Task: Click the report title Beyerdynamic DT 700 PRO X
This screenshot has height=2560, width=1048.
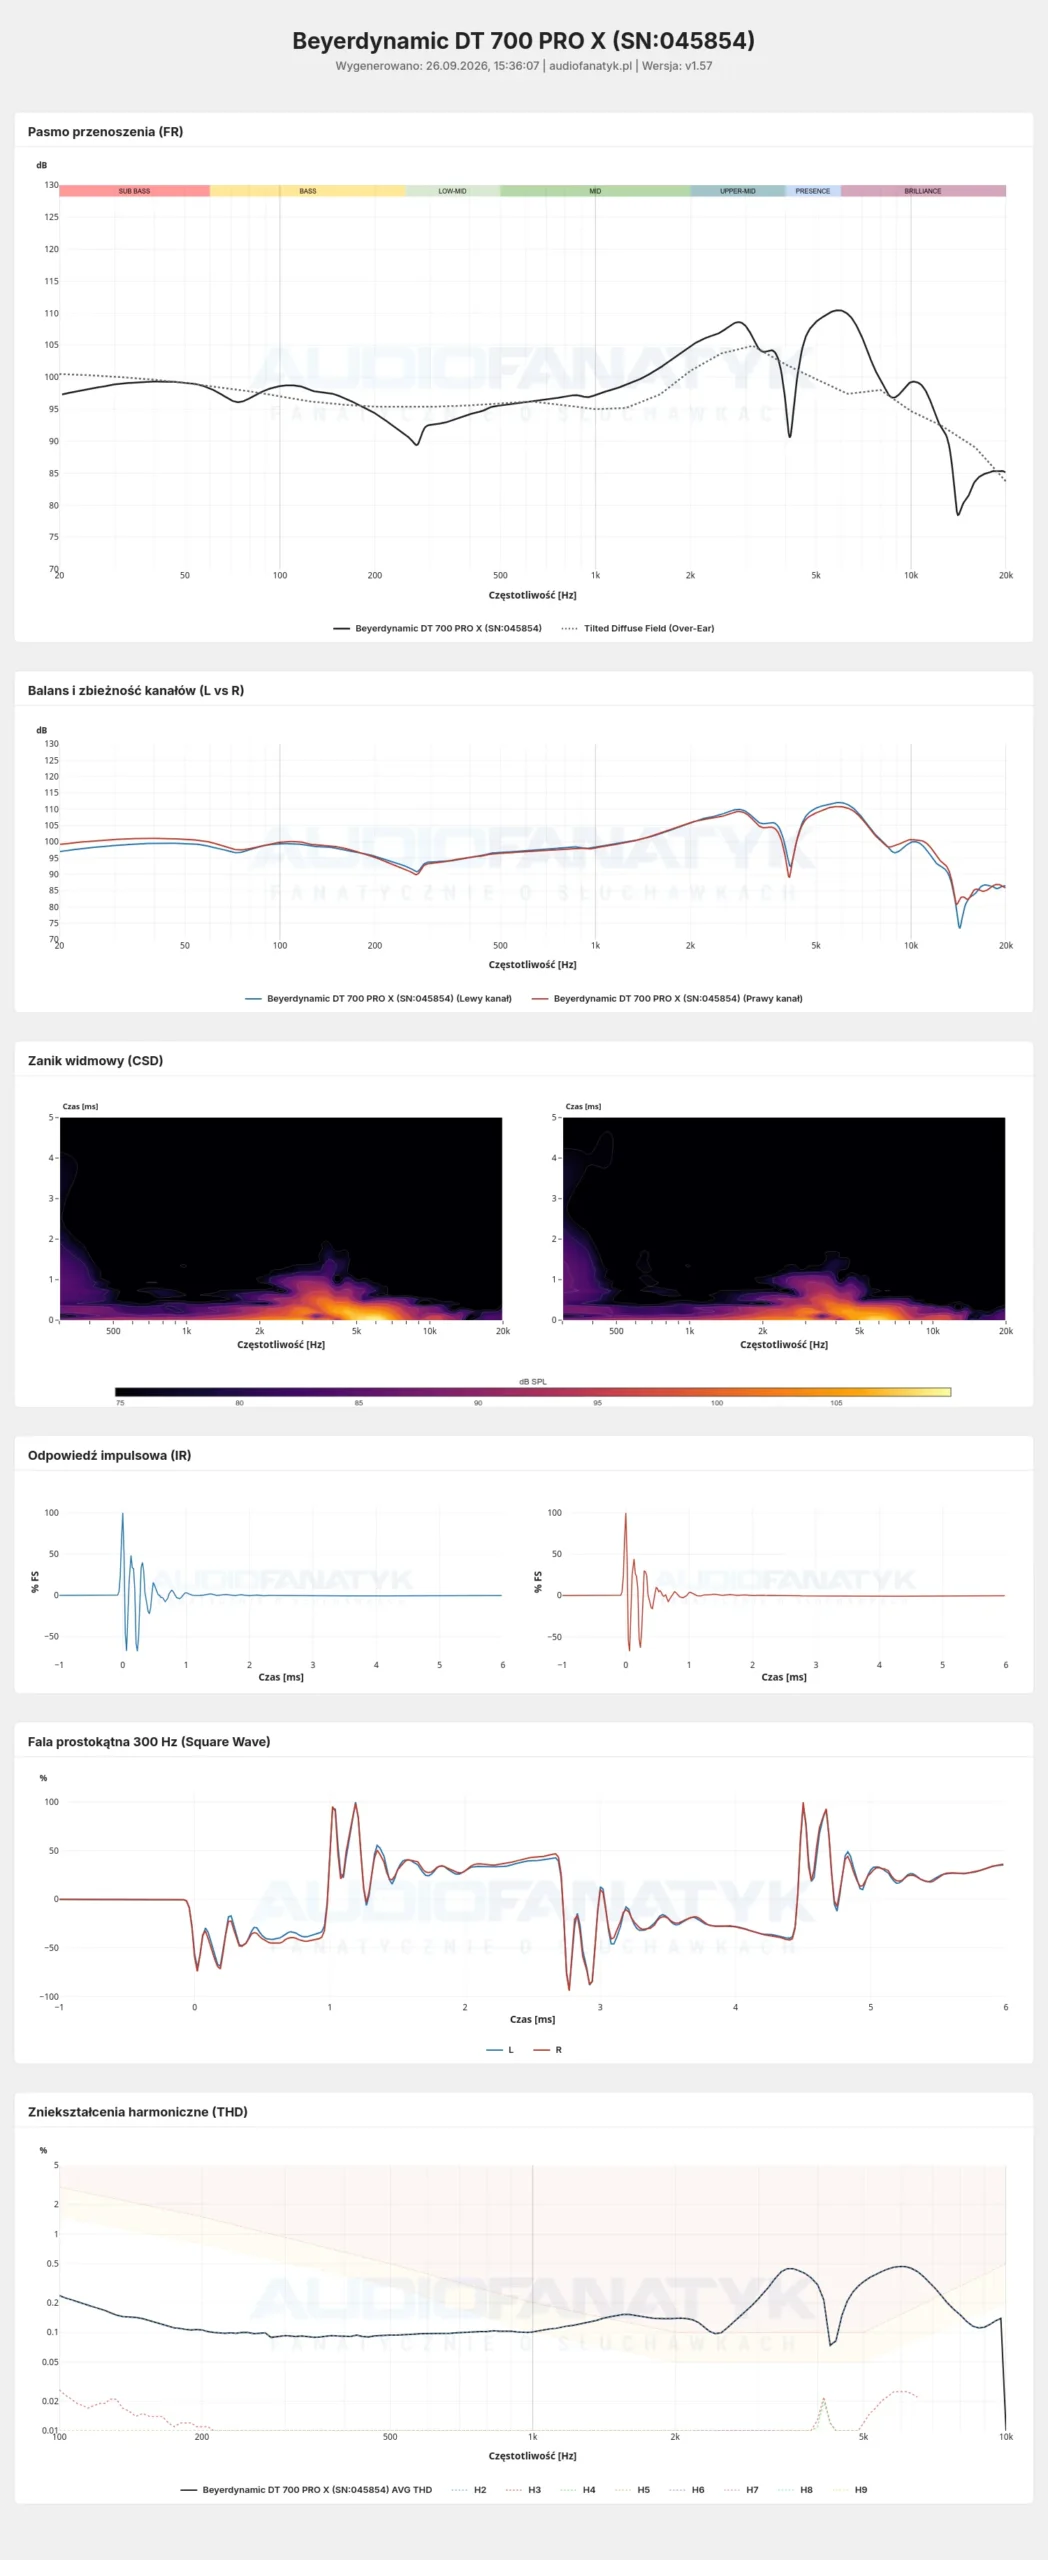Action: coord(523,41)
